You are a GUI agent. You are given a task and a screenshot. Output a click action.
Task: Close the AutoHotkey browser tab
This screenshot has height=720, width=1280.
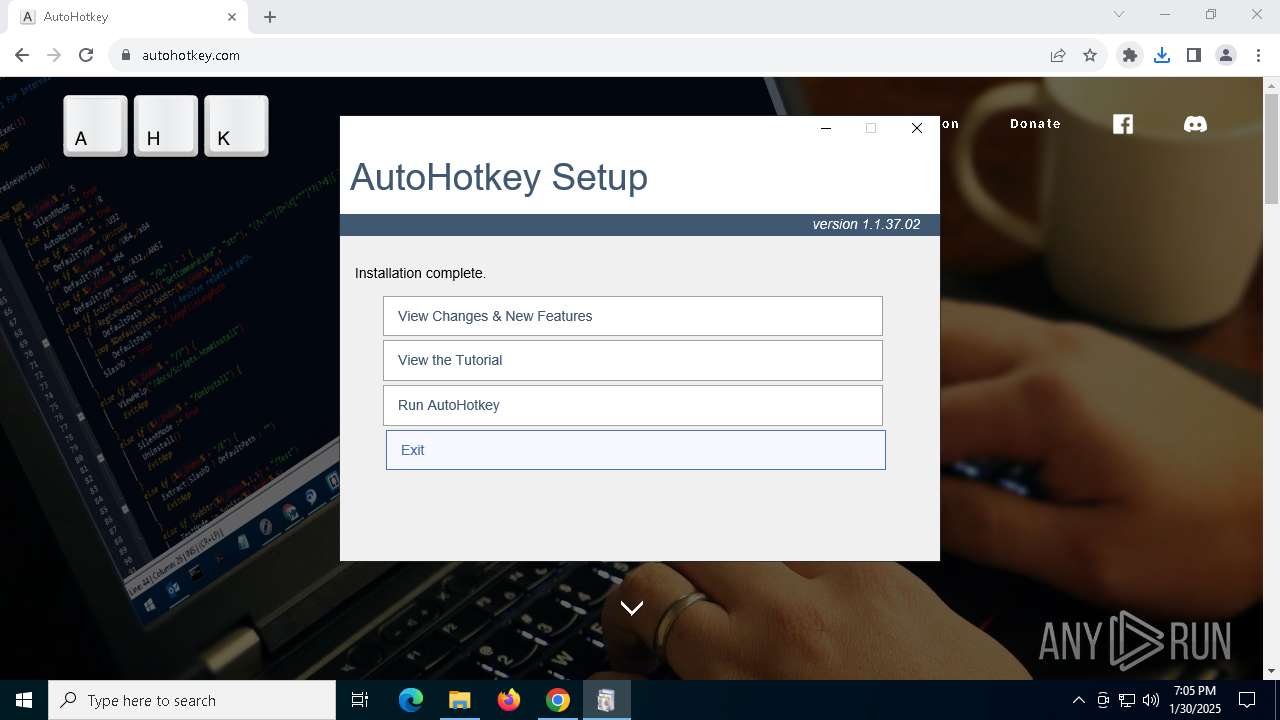(232, 17)
